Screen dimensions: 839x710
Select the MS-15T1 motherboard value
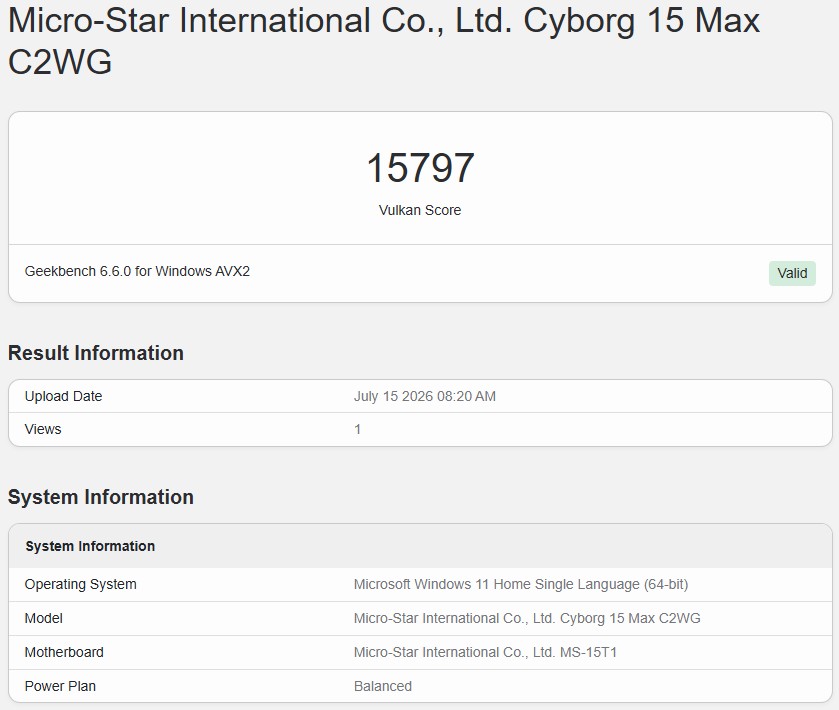coord(485,652)
